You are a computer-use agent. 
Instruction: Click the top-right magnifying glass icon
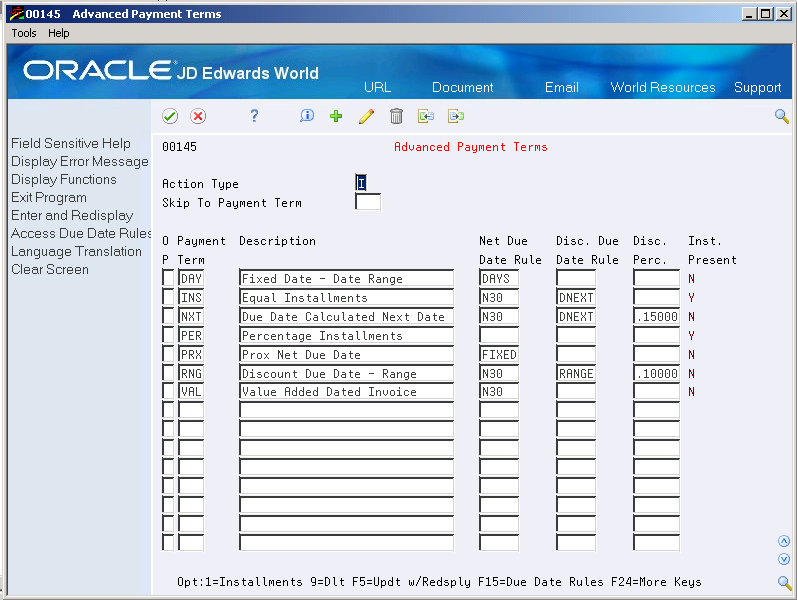tap(782, 116)
